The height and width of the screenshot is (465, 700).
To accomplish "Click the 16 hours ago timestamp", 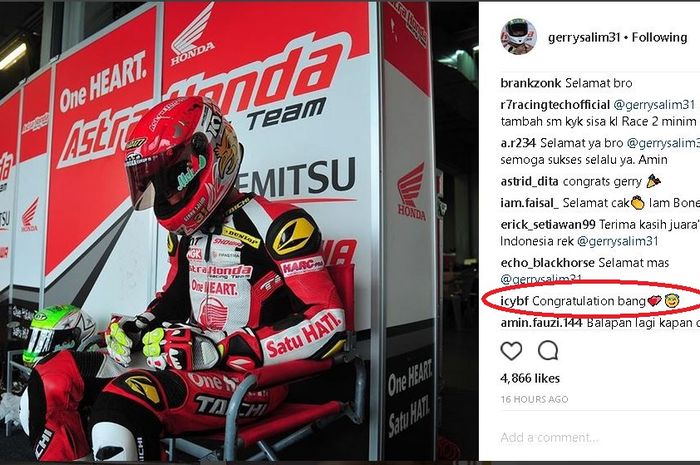I will coord(534,399).
